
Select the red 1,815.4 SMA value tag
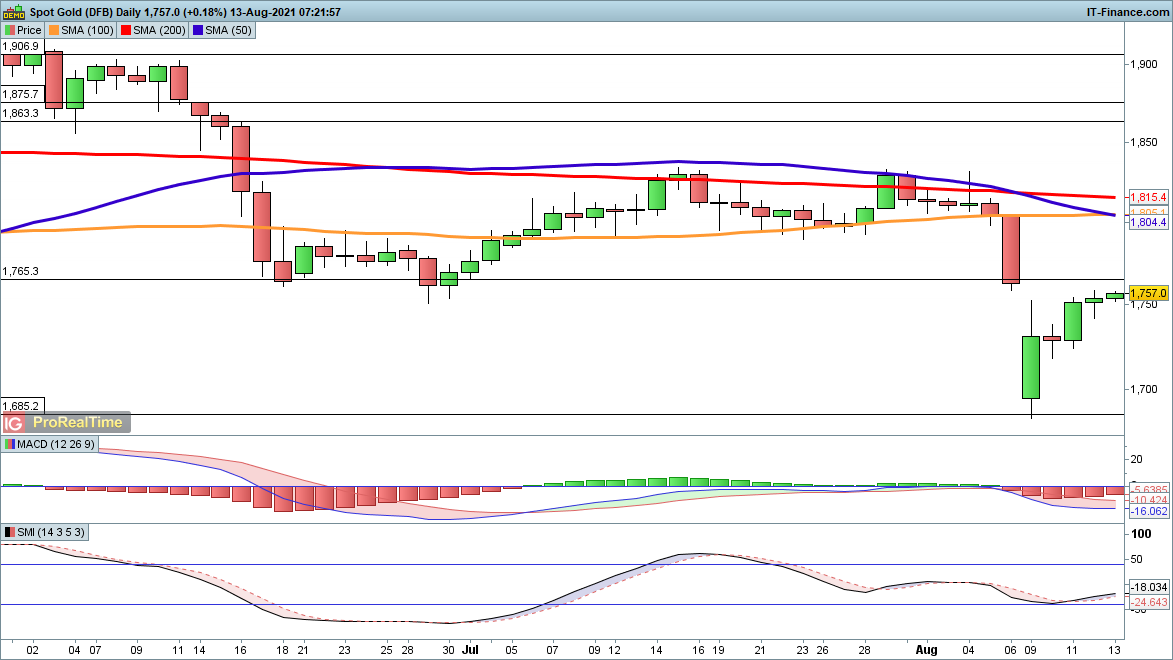(1149, 197)
